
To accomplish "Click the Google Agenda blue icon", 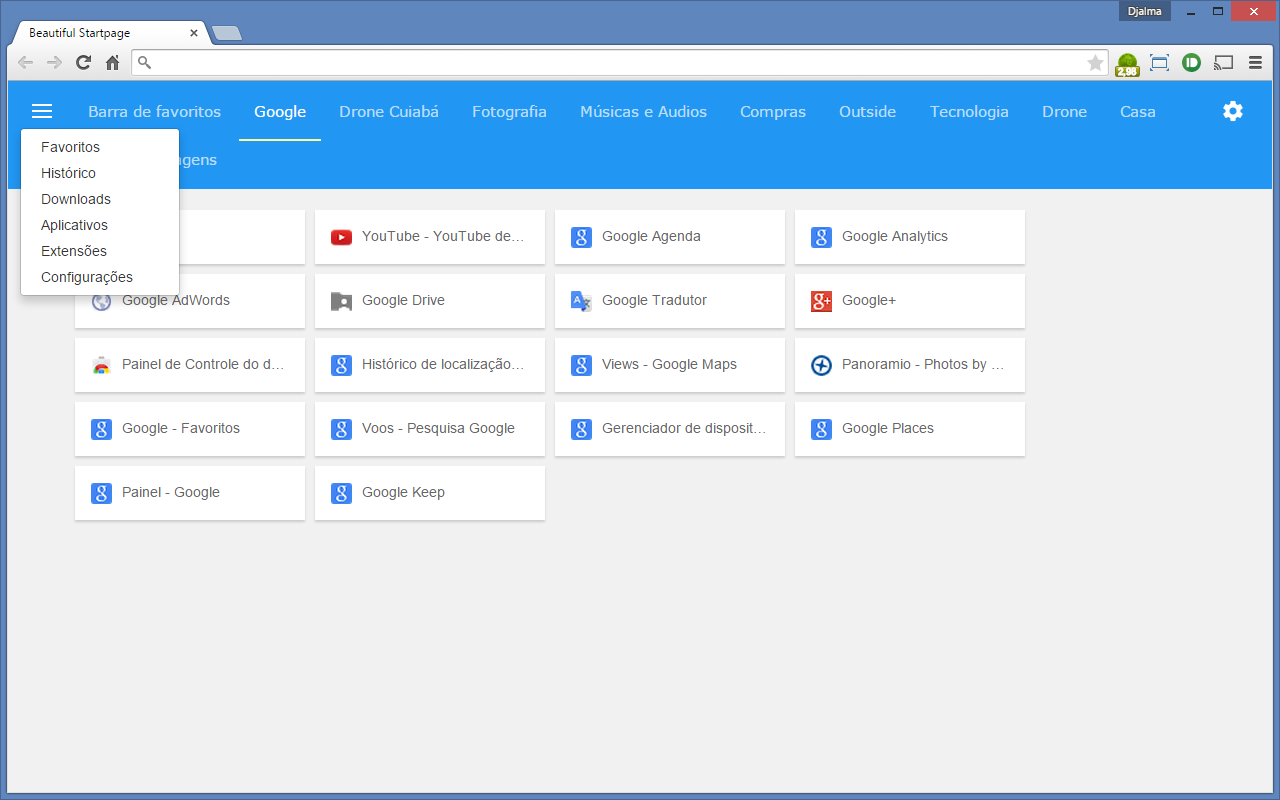I will coord(581,237).
